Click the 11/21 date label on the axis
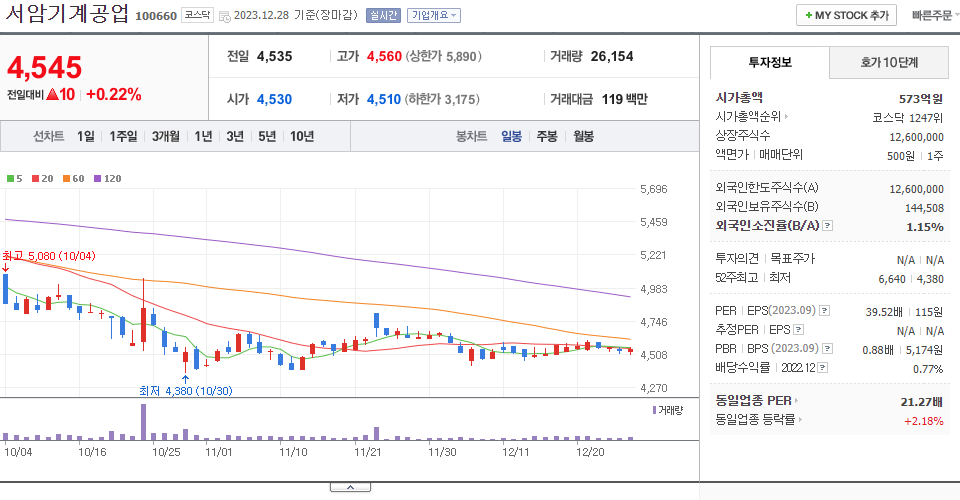This screenshot has height=500, width=960. point(367,452)
